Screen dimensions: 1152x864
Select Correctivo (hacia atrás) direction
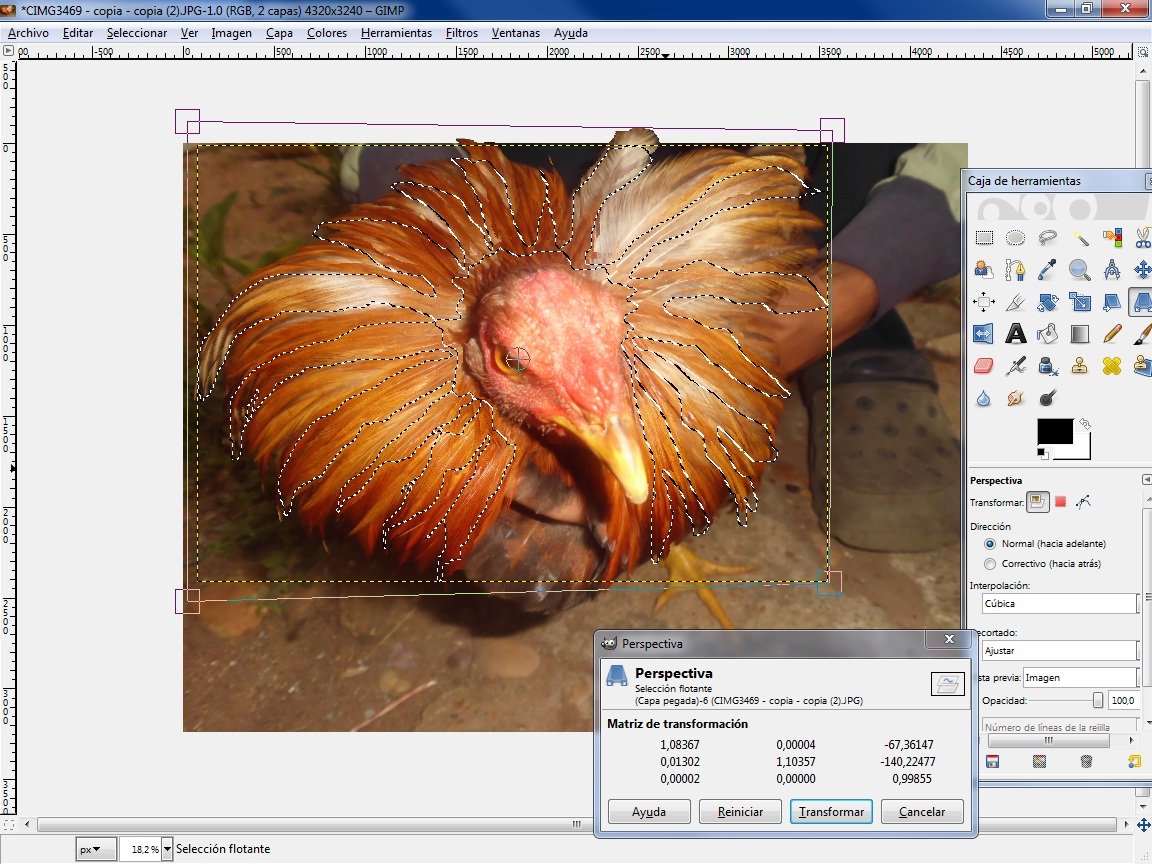pyautogui.click(x=990, y=564)
